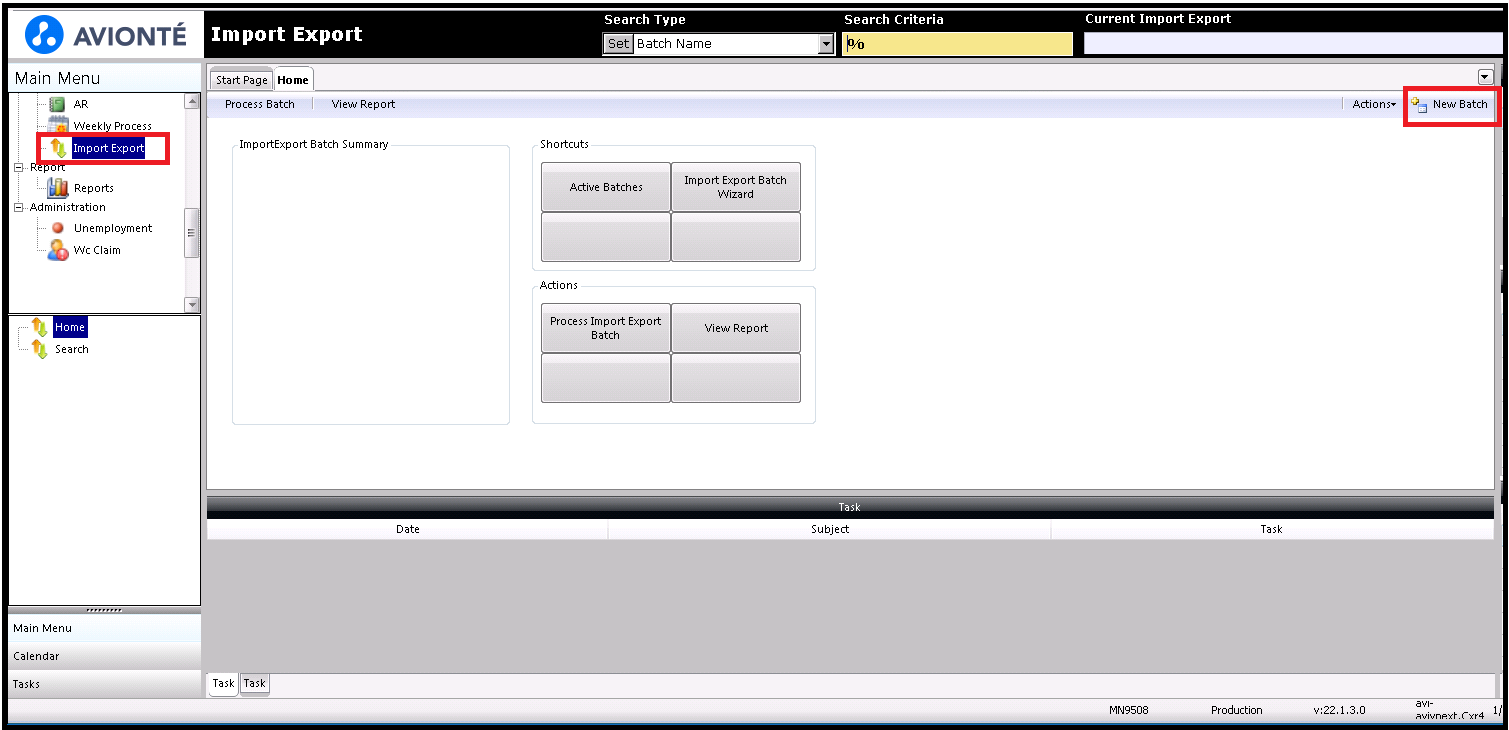Open Weekly Process in the Main Menu

pyautogui.click(x=113, y=126)
